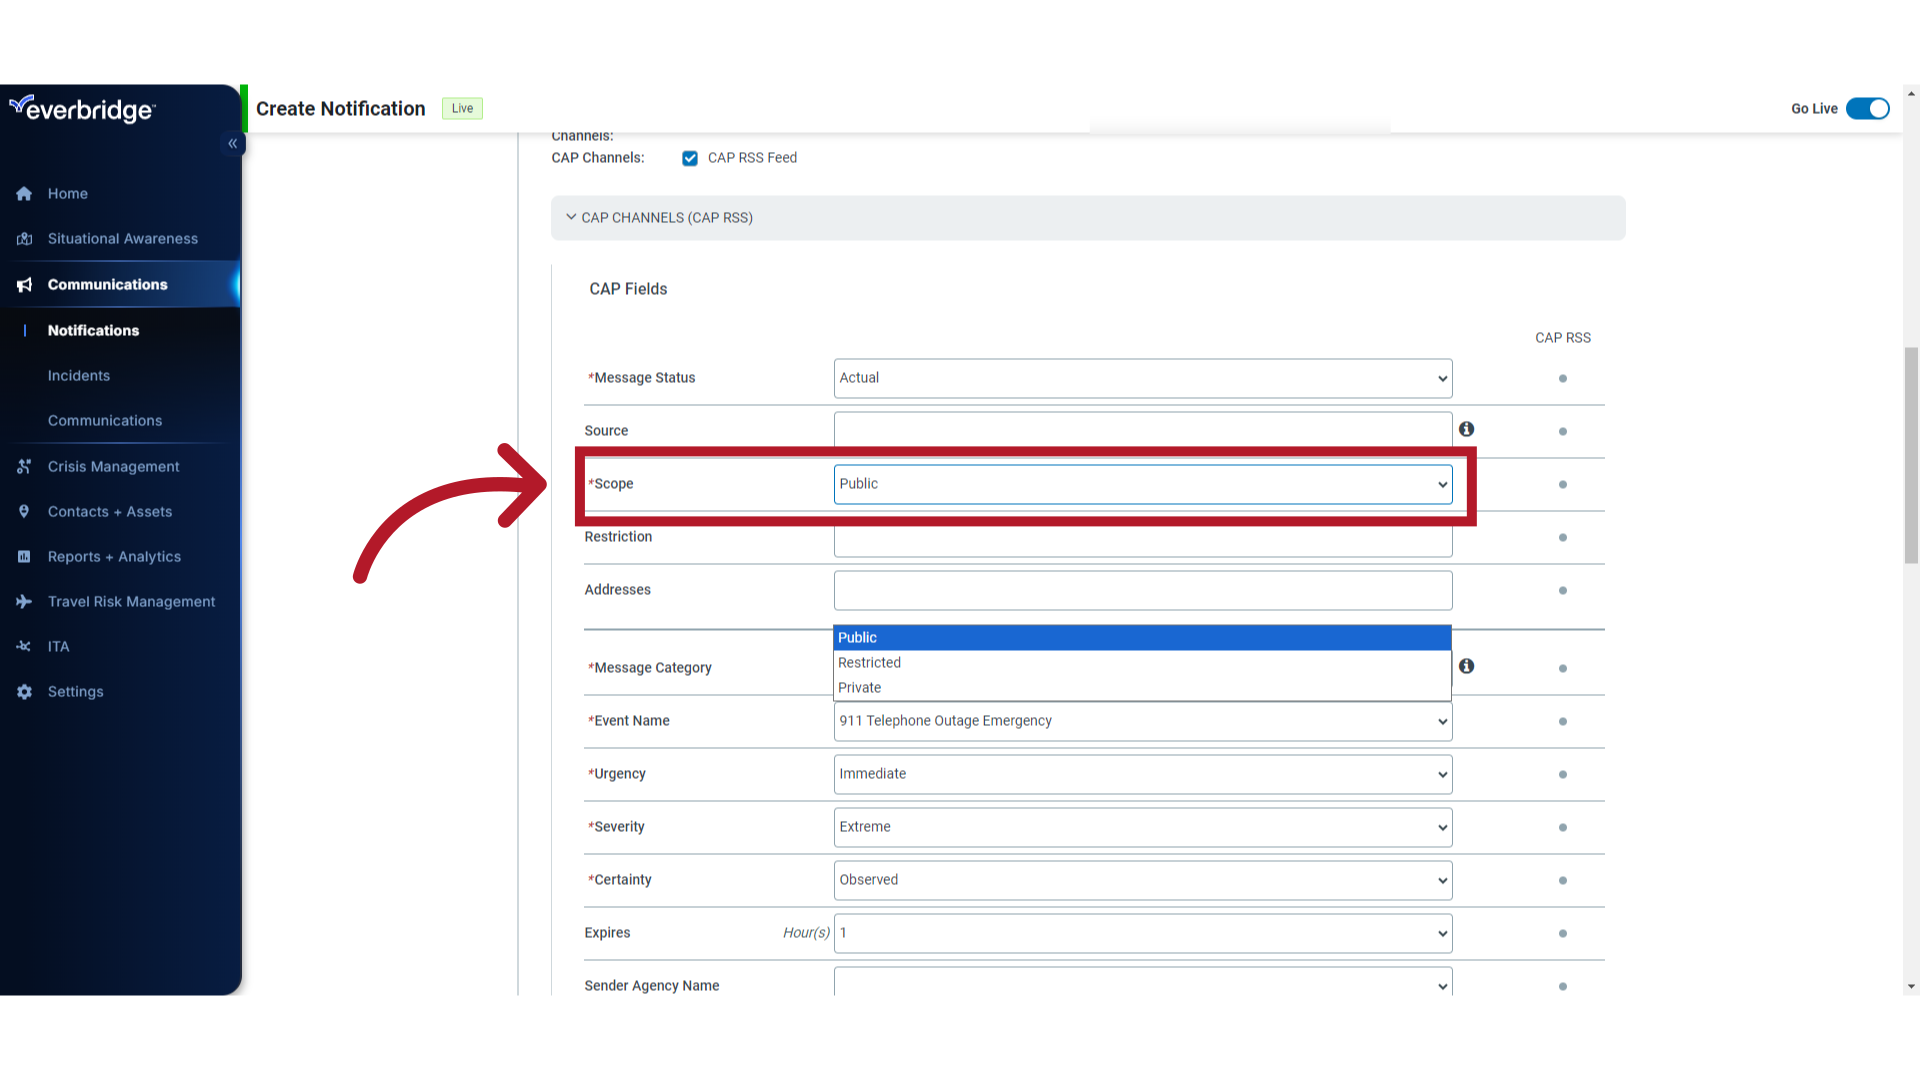Image resolution: width=1920 pixels, height=1080 pixels.
Task: Click the Contacts + Assets icon
Action: [x=24, y=512]
